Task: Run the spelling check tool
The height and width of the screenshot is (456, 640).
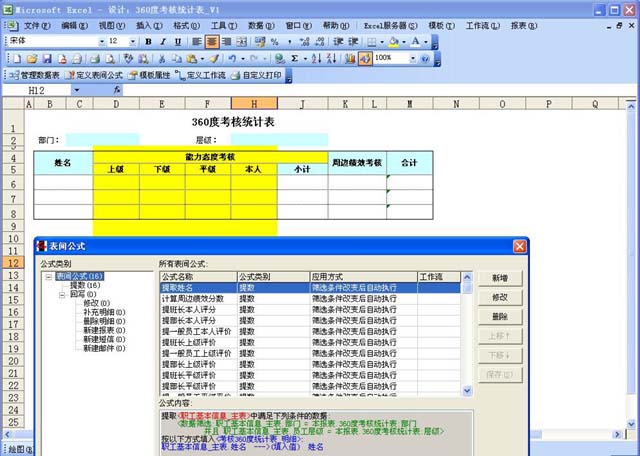Action: pos(128,58)
